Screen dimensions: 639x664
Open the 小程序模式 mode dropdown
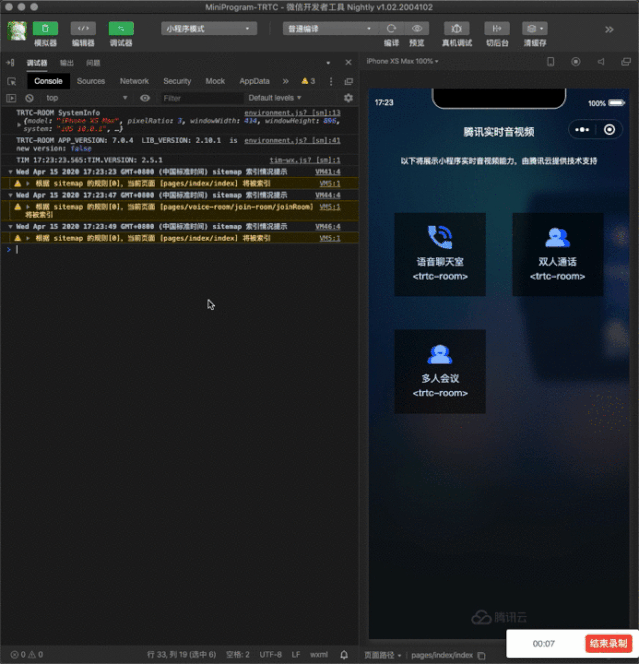pos(209,29)
